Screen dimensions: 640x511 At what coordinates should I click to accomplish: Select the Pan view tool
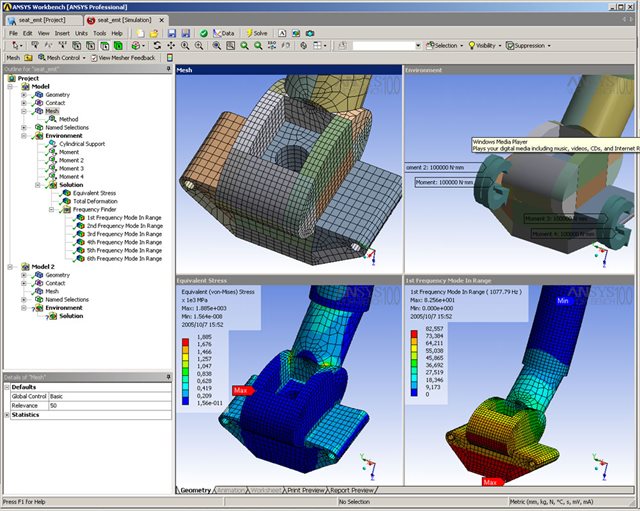171,46
